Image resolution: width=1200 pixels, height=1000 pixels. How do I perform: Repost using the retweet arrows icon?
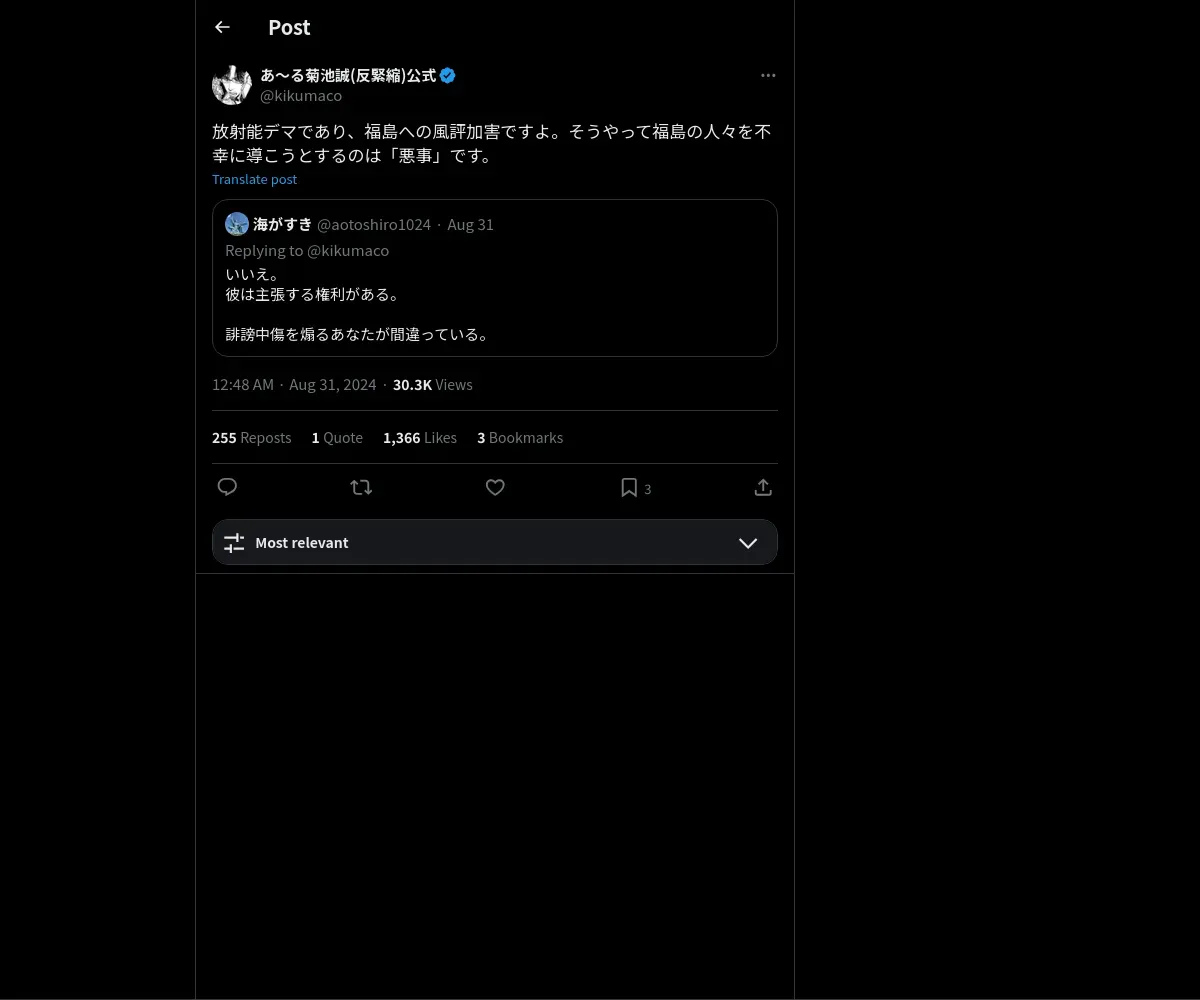coord(361,487)
